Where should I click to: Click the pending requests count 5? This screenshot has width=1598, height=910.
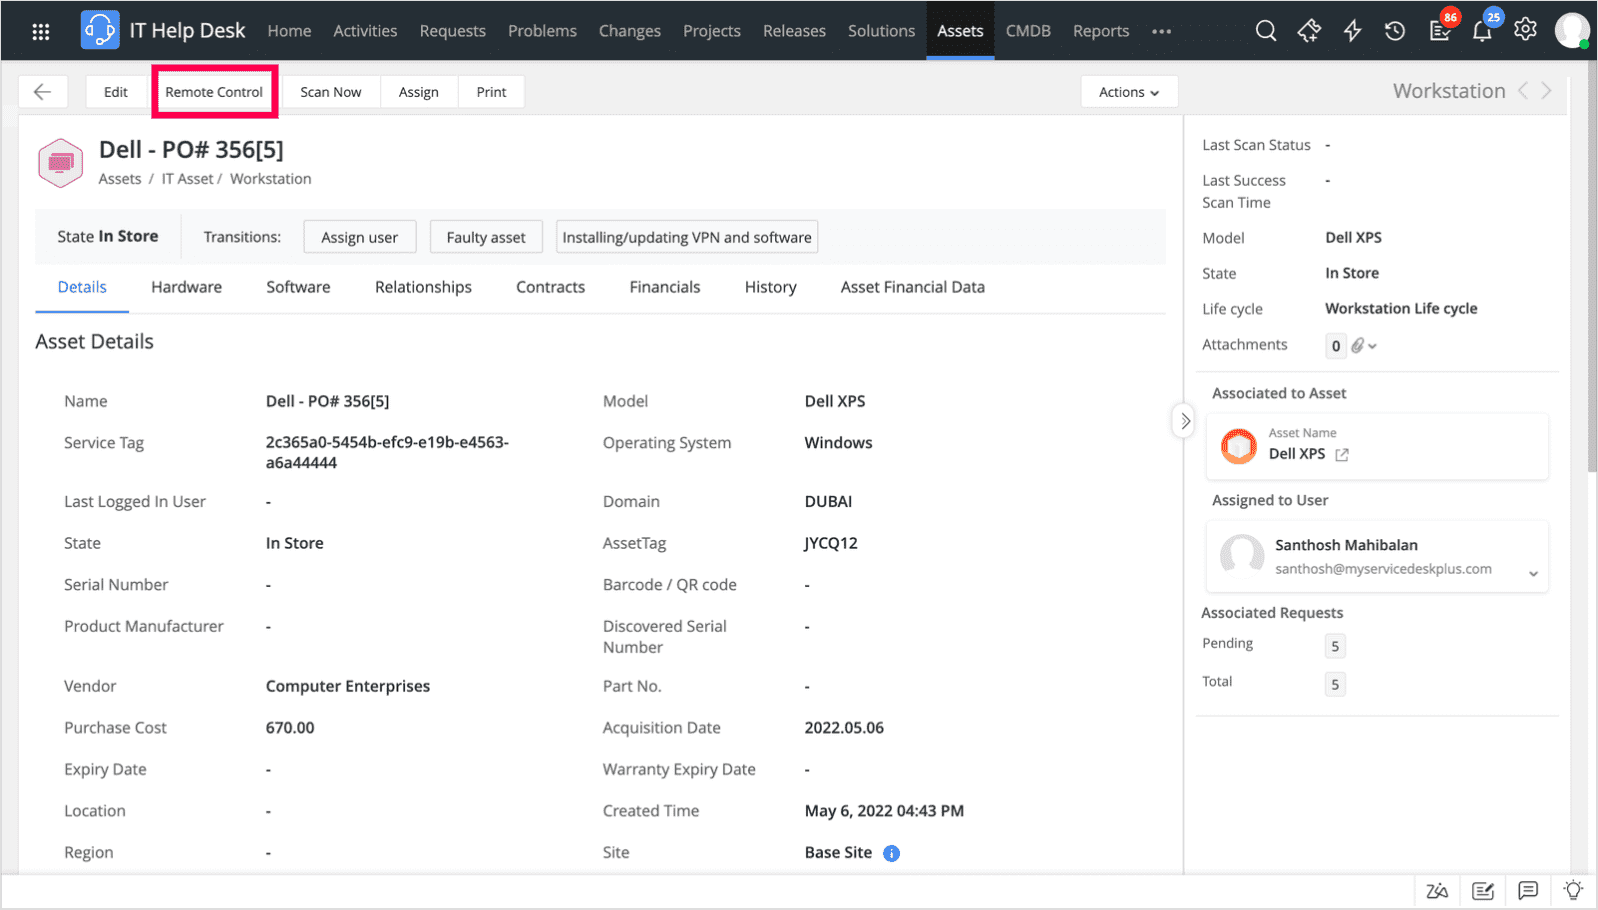[x=1334, y=646]
